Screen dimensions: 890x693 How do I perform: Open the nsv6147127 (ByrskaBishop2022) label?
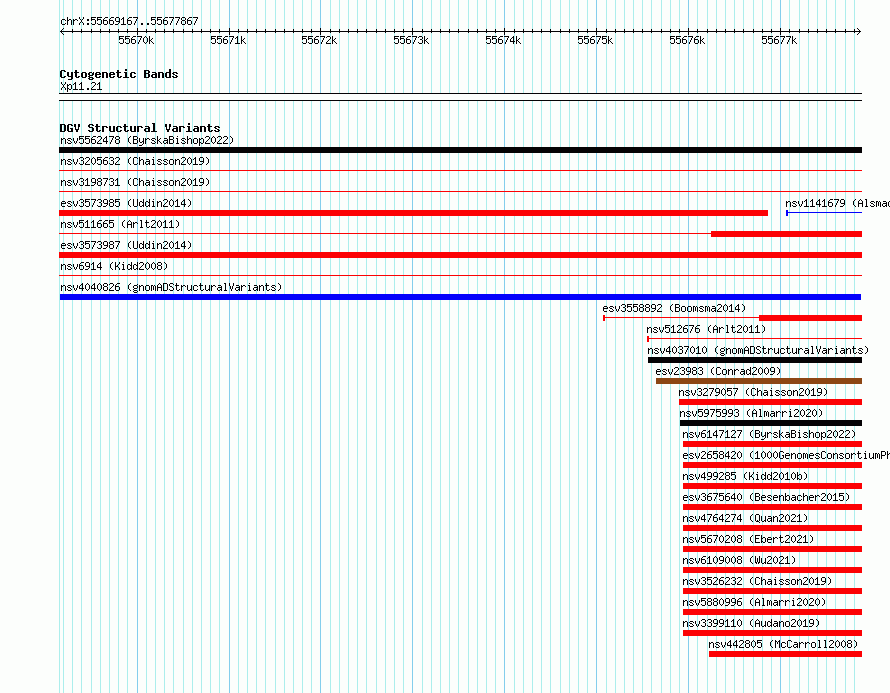coord(769,434)
